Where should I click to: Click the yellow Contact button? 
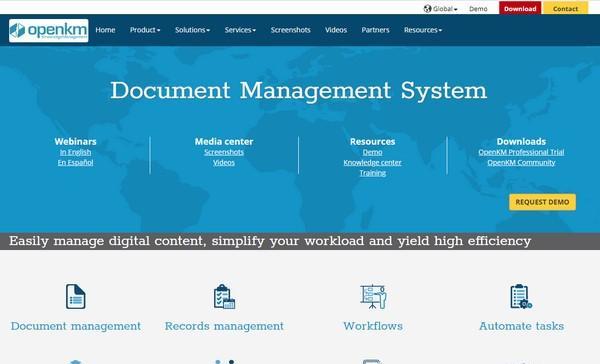(565, 8)
